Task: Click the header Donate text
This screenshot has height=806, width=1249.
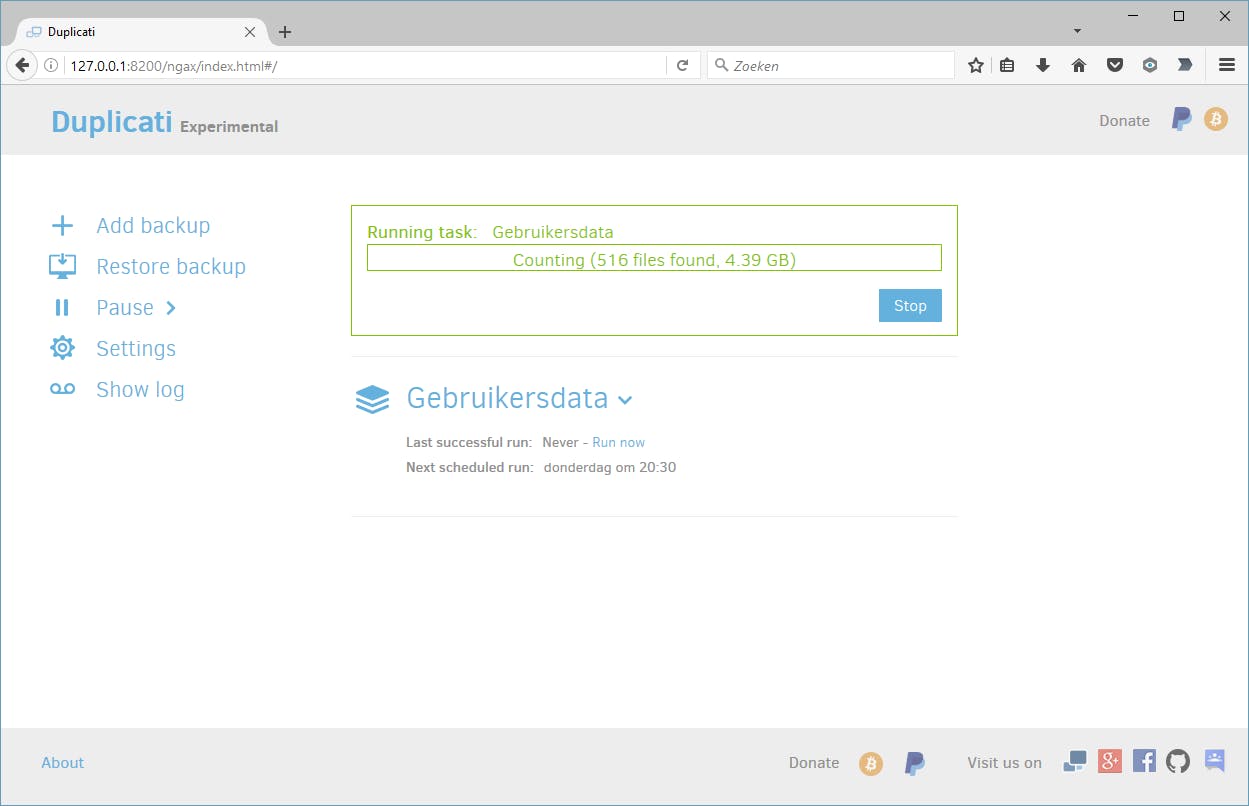Action: click(1124, 121)
